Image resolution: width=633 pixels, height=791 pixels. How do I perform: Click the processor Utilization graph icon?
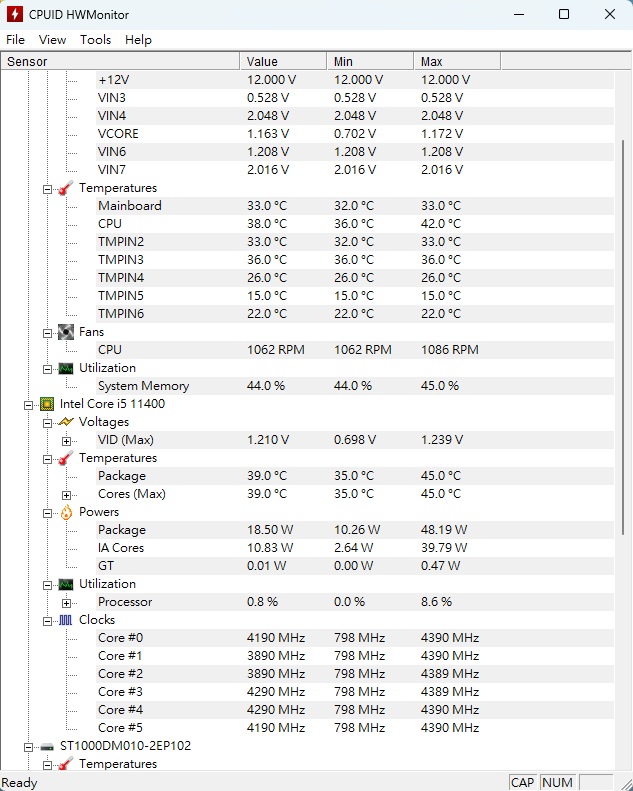[x=66, y=584]
